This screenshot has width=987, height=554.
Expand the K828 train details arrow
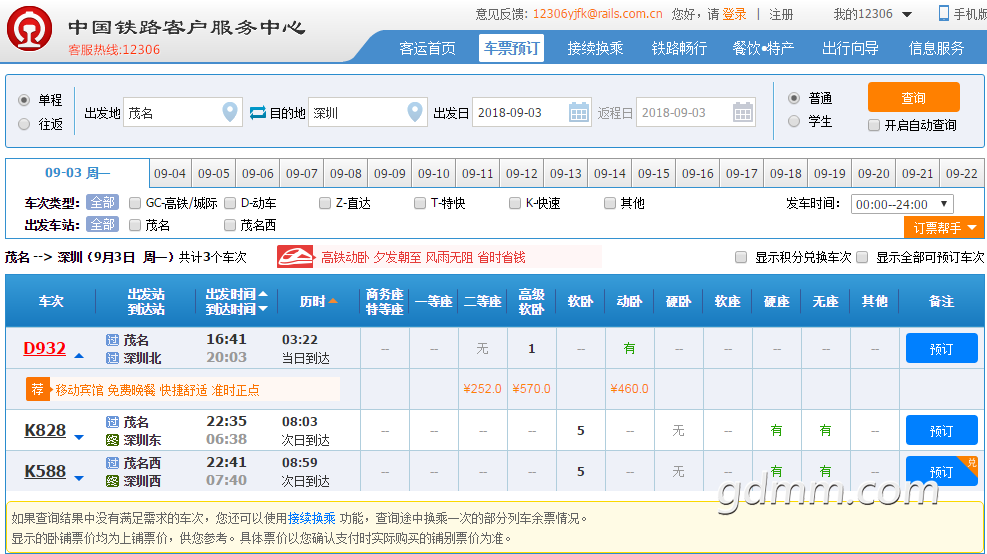pyautogui.click(x=79, y=437)
